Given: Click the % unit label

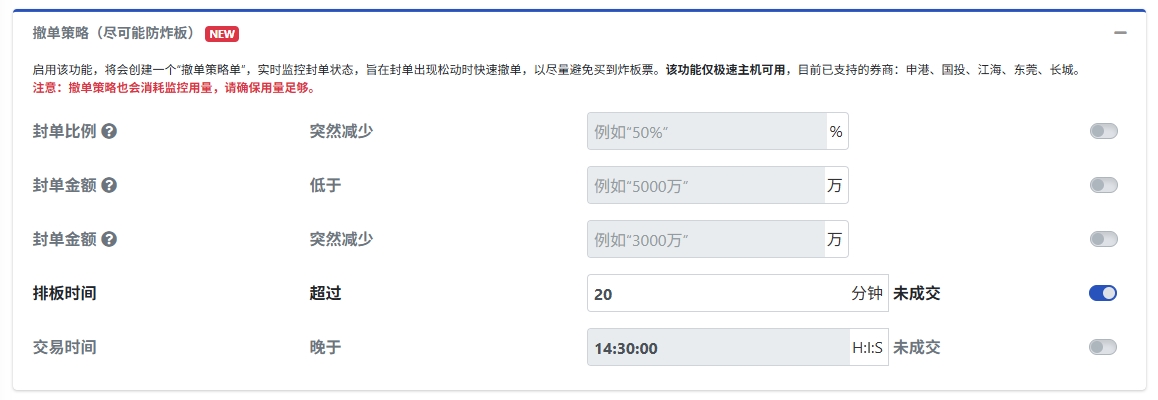Looking at the screenshot, I should tap(836, 131).
